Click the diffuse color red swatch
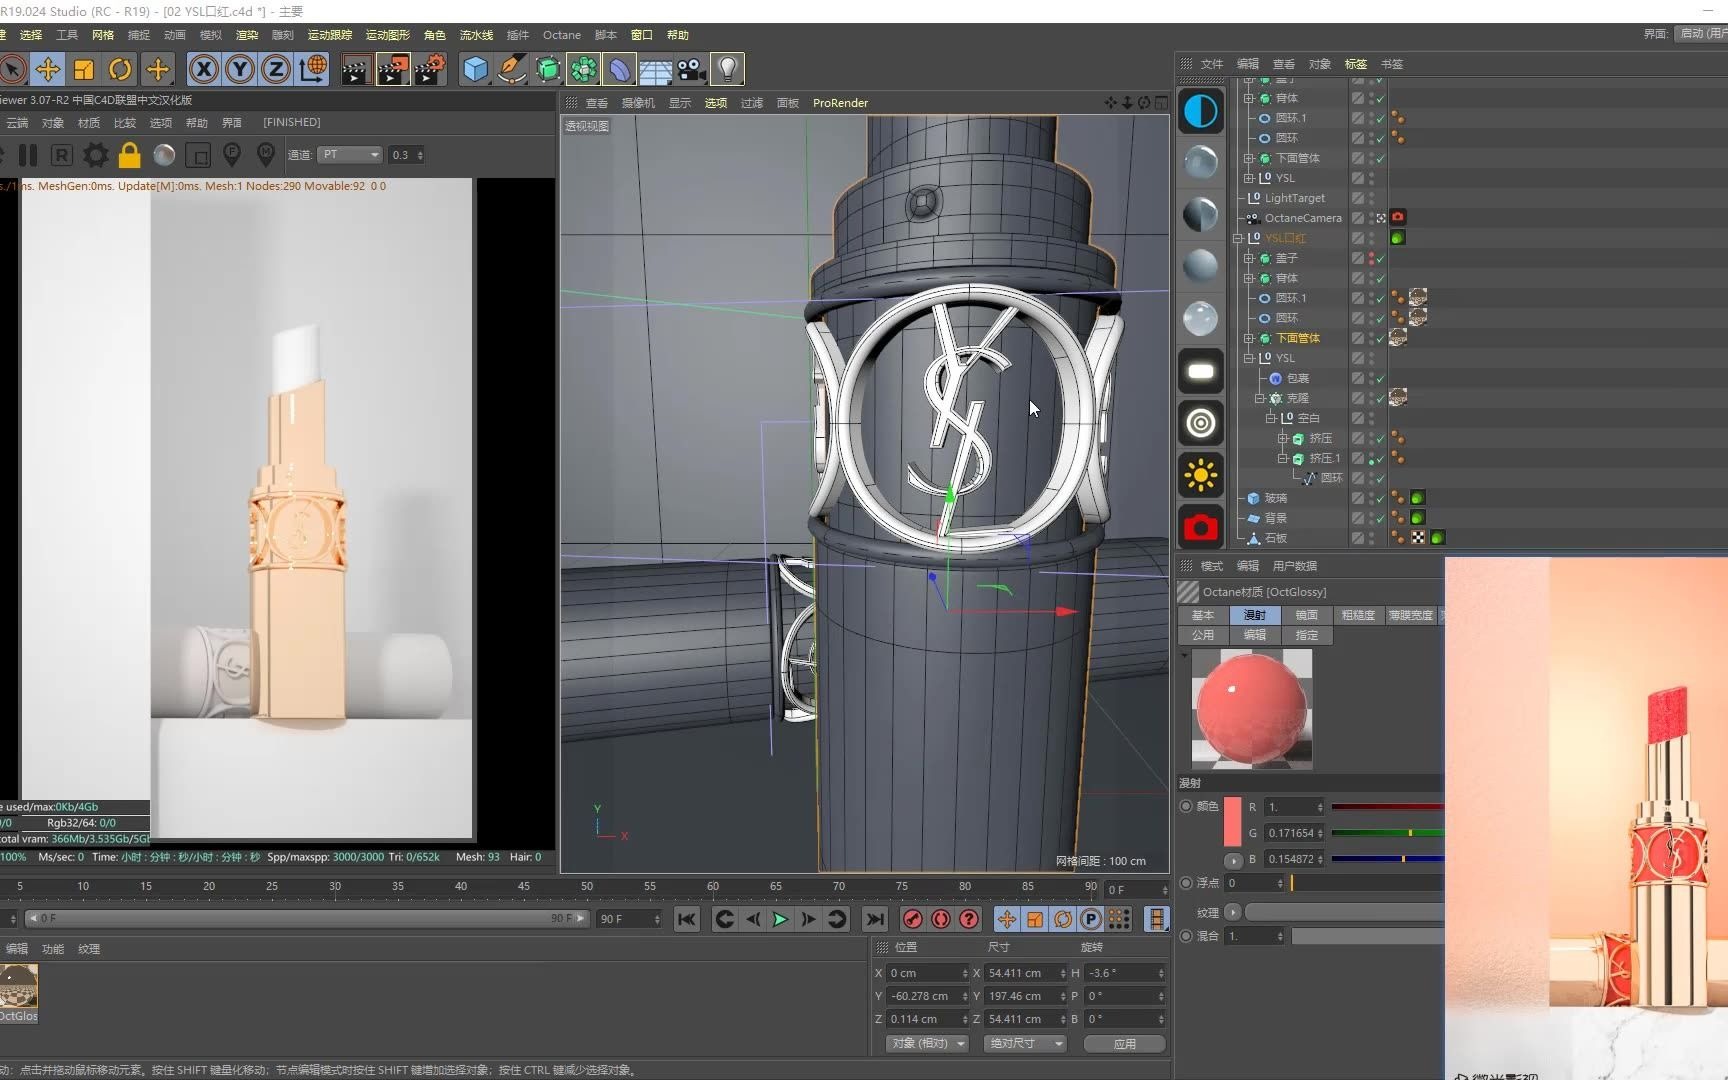The image size is (1728, 1080). [x=1232, y=820]
